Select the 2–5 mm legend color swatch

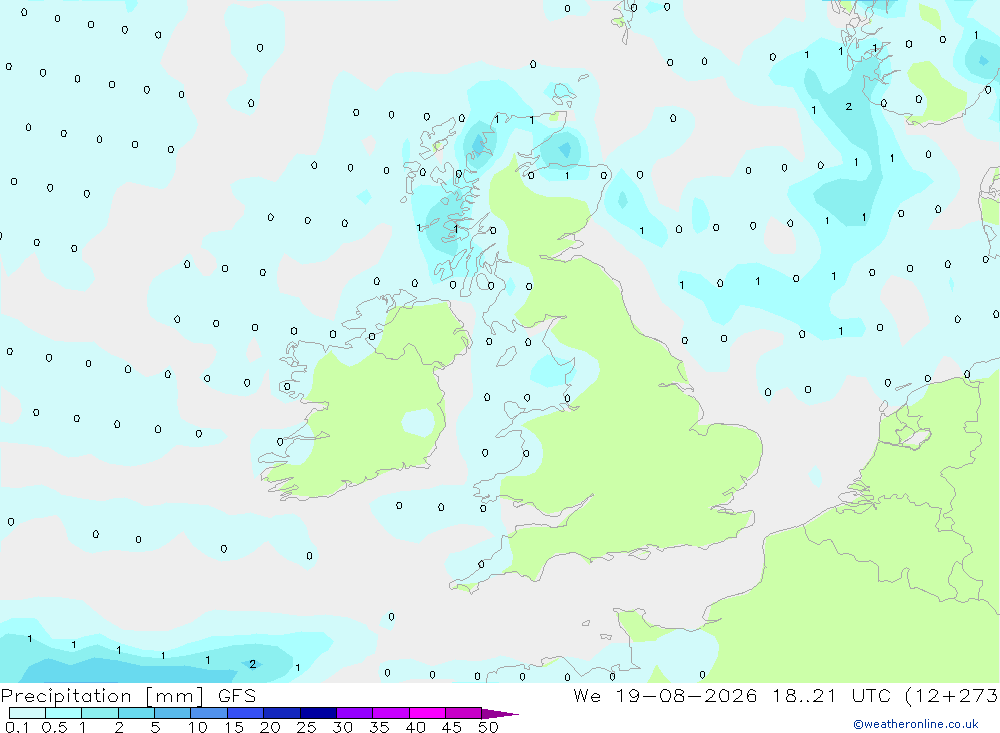136,713
